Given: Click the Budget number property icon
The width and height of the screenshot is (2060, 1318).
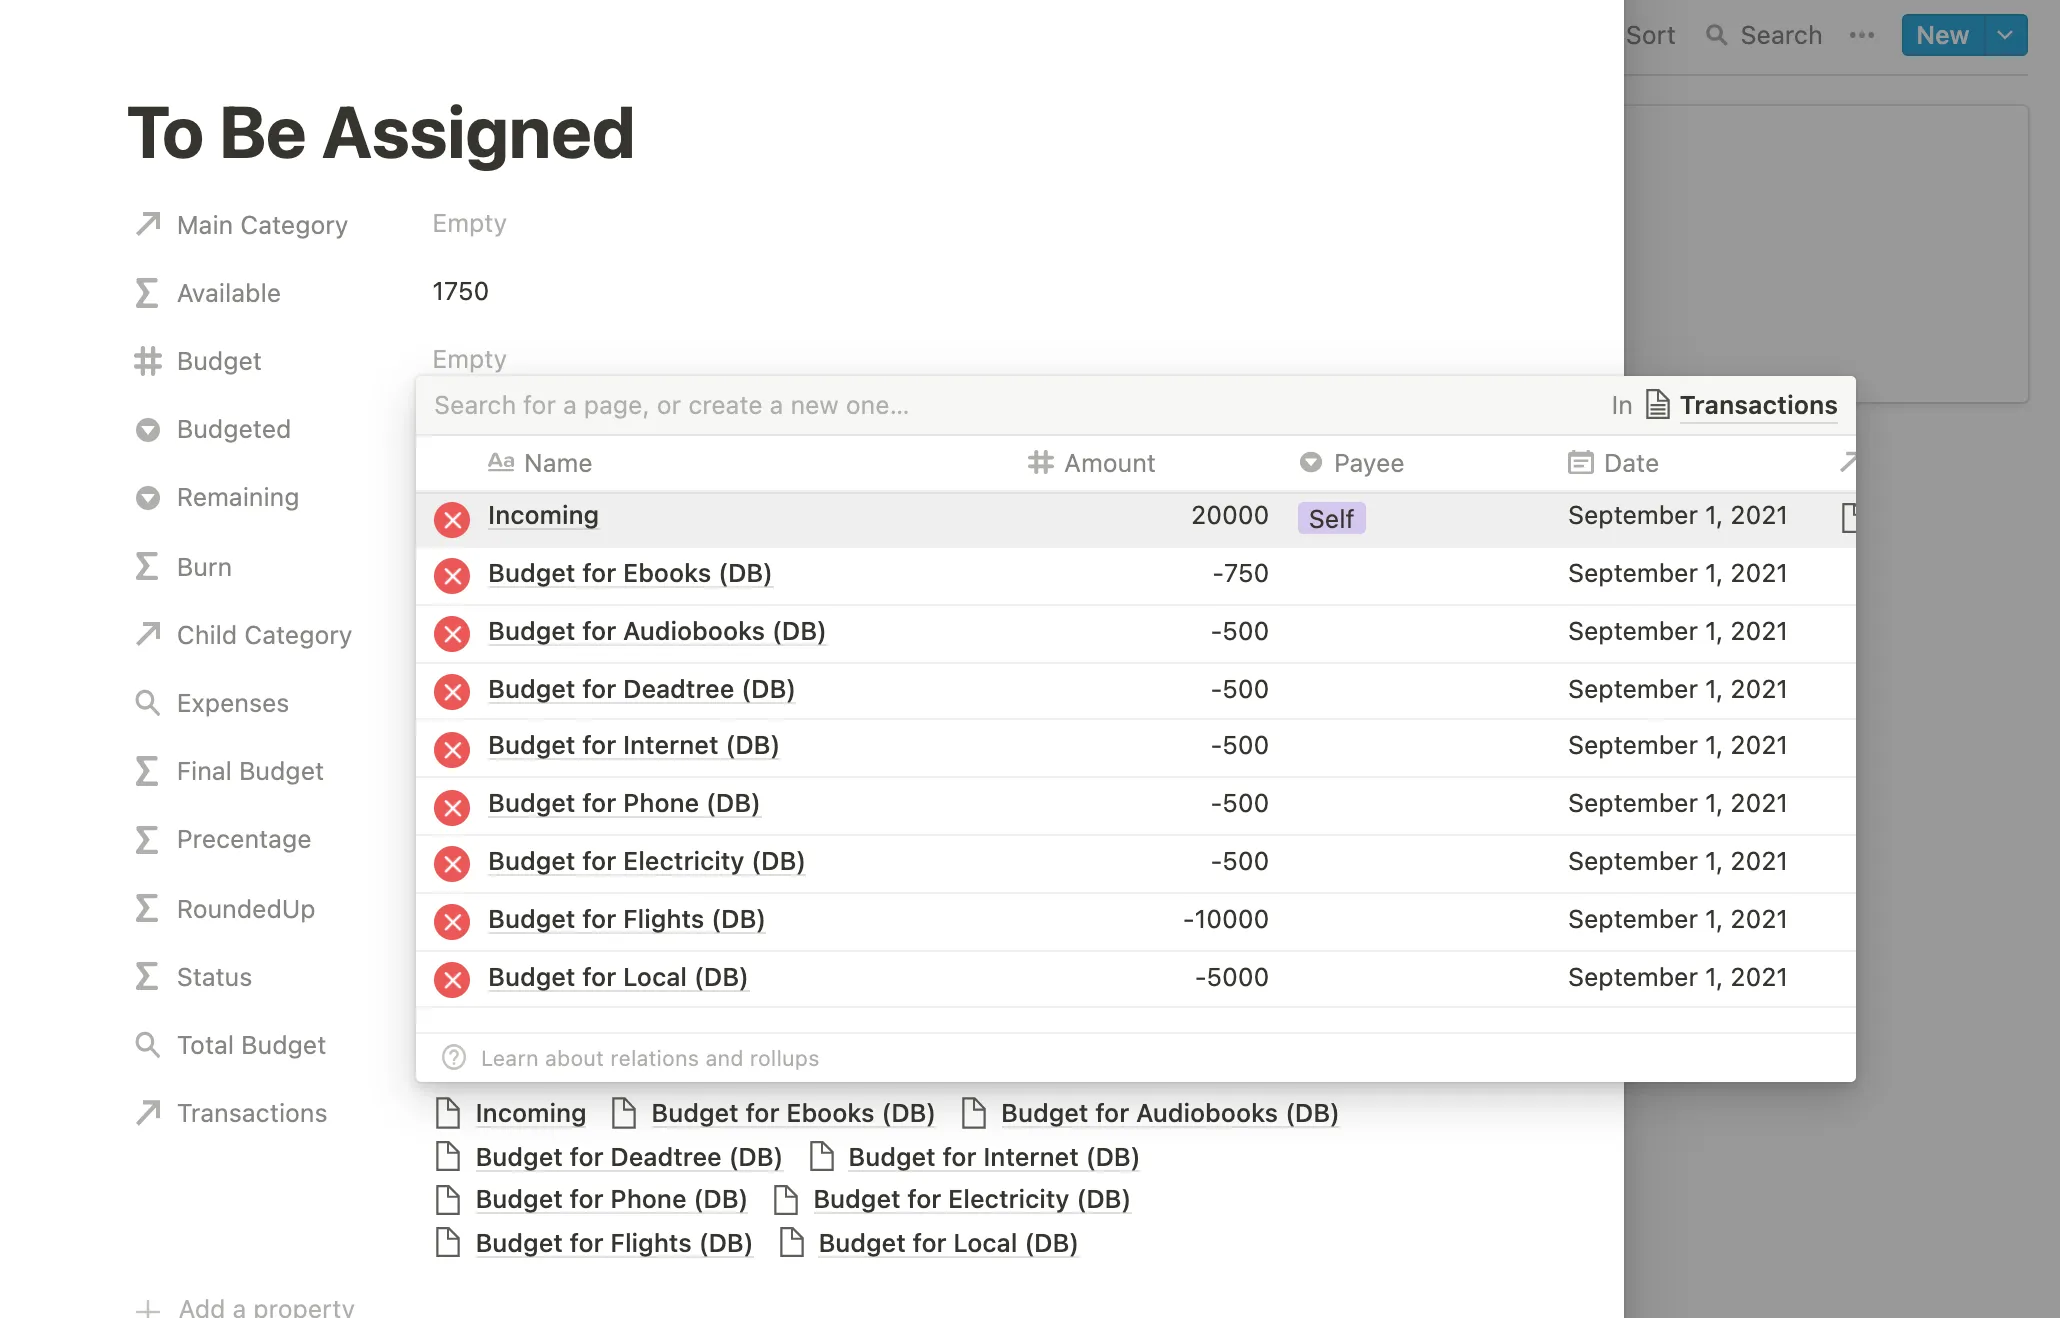Looking at the screenshot, I should (148, 361).
